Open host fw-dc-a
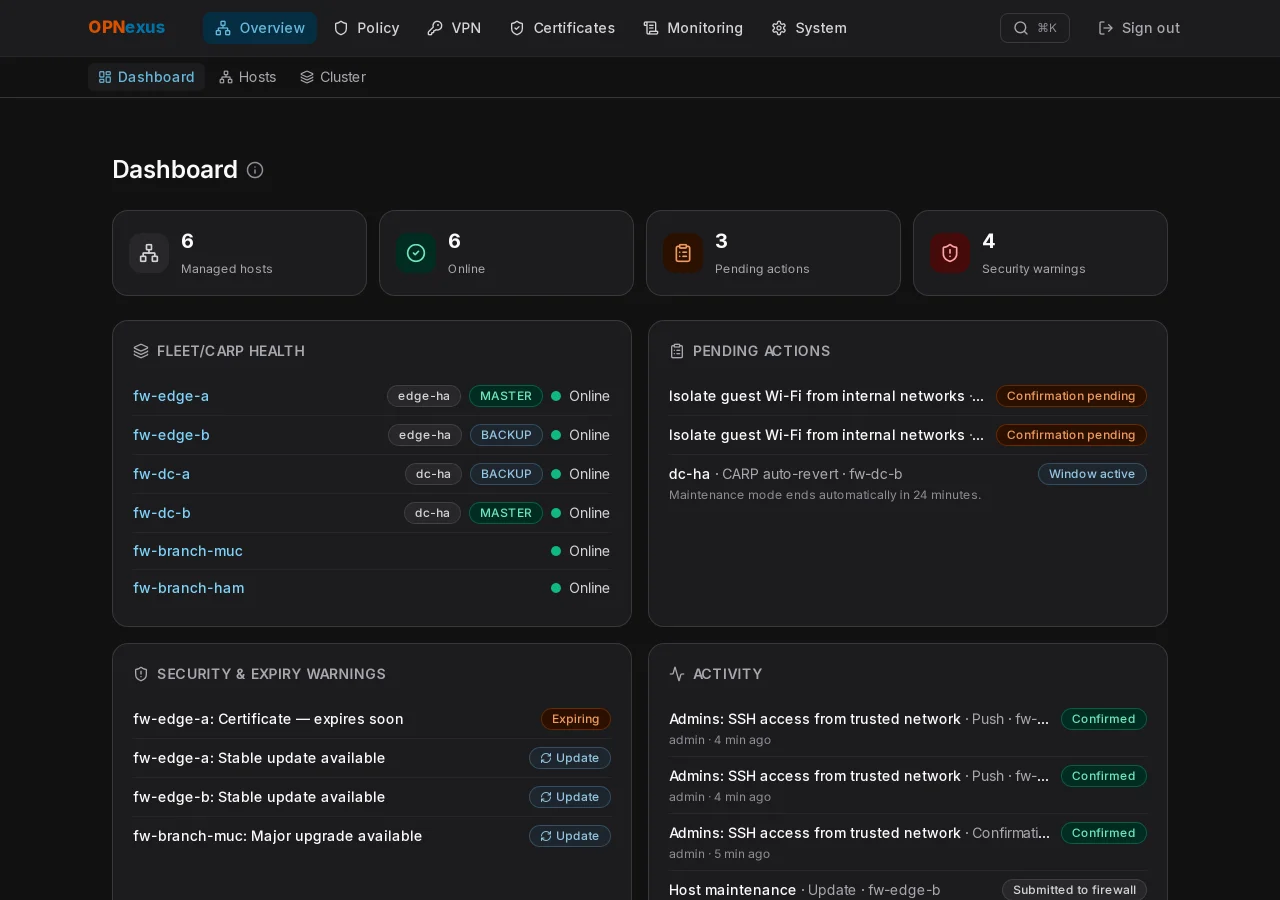 [x=161, y=474]
